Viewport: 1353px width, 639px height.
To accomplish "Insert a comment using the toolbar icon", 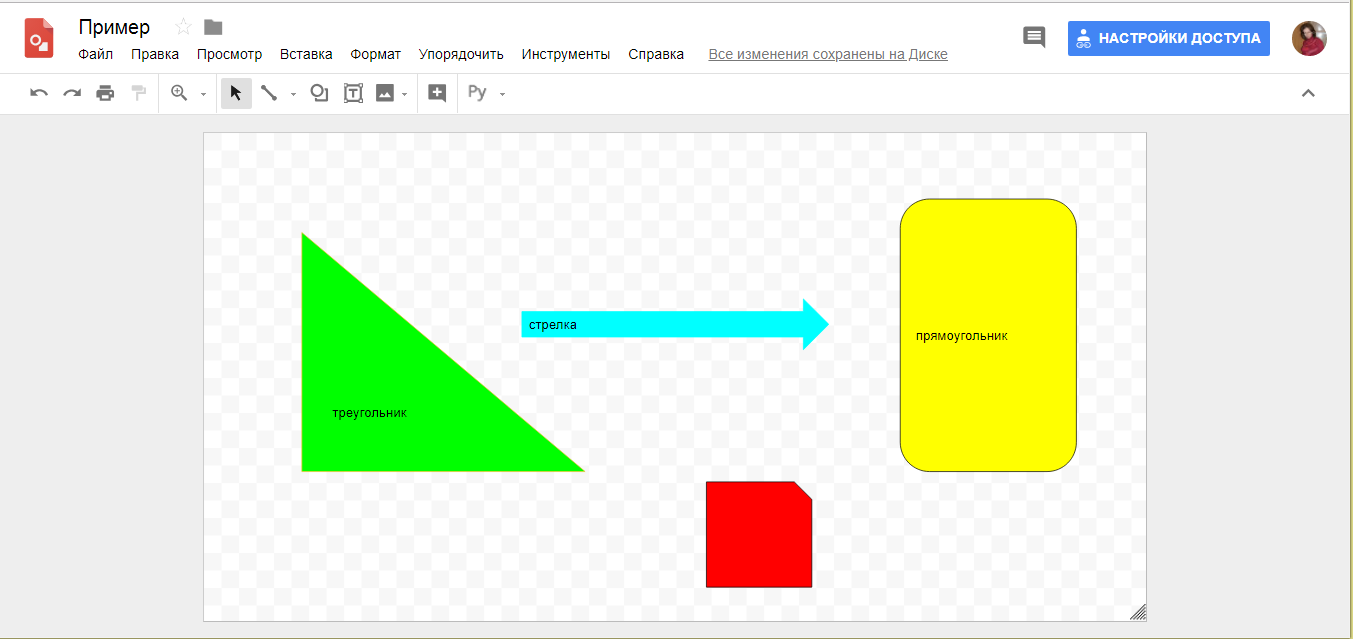I will tap(436, 92).
